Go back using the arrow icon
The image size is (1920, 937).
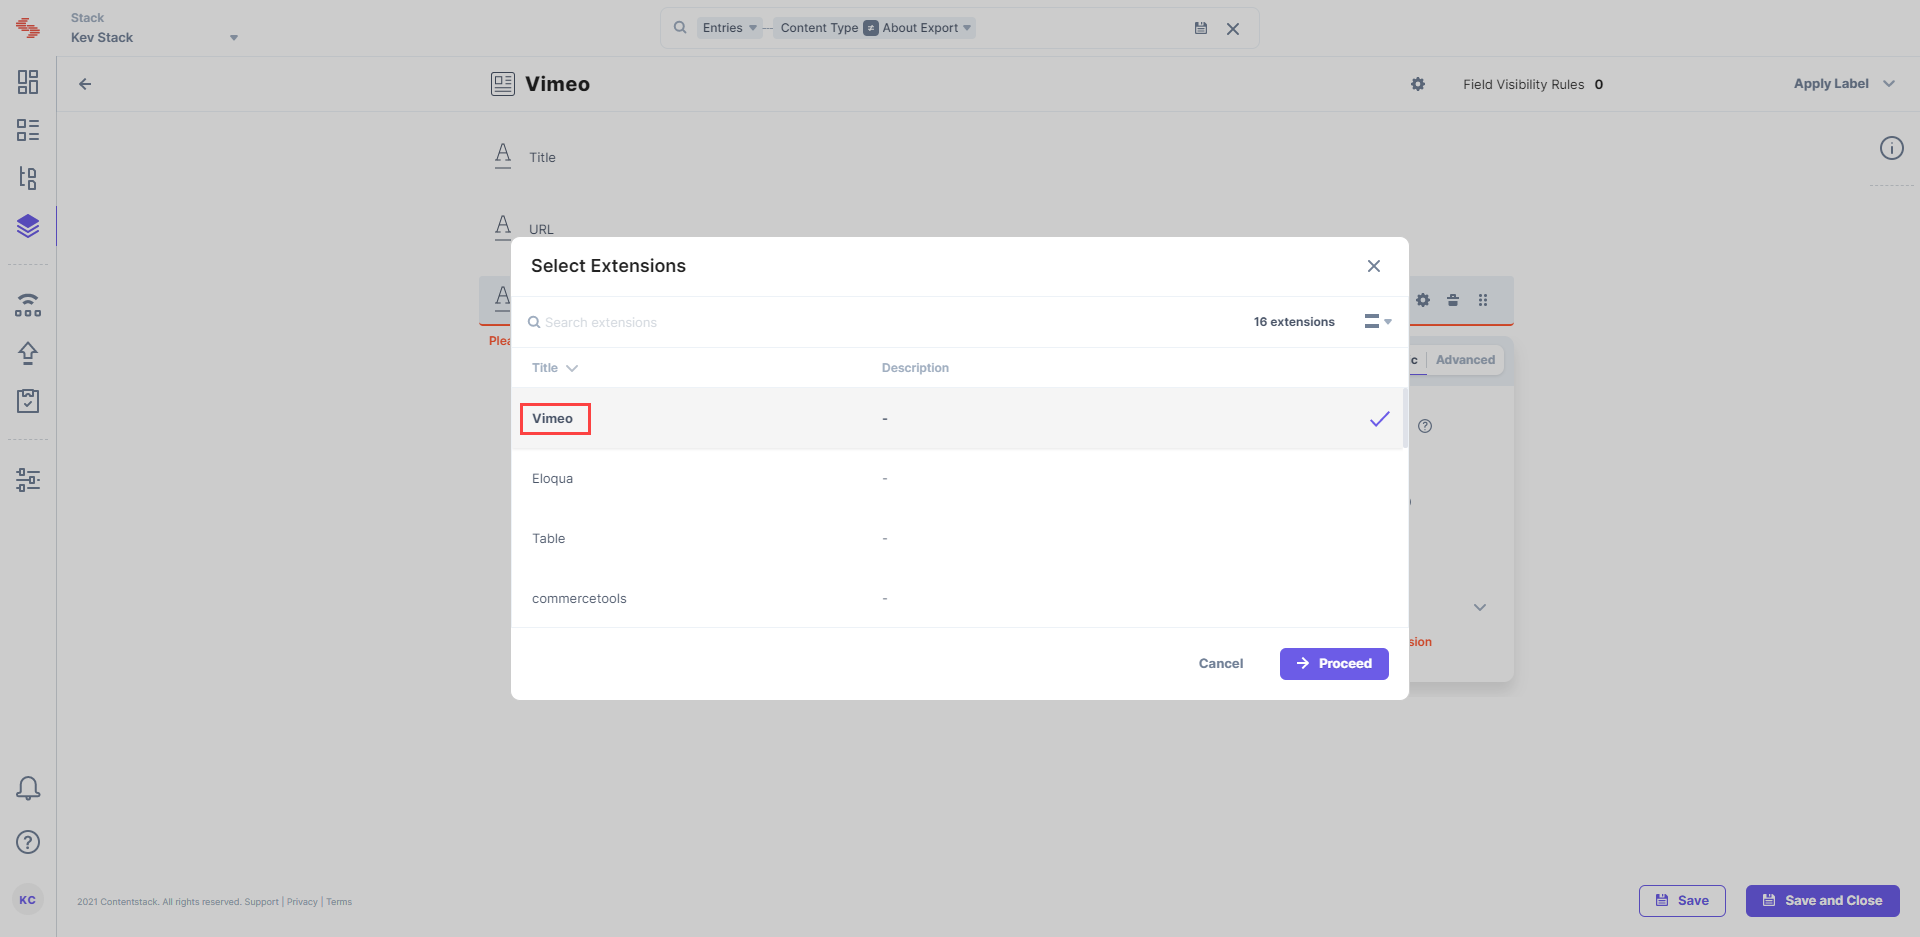85,84
